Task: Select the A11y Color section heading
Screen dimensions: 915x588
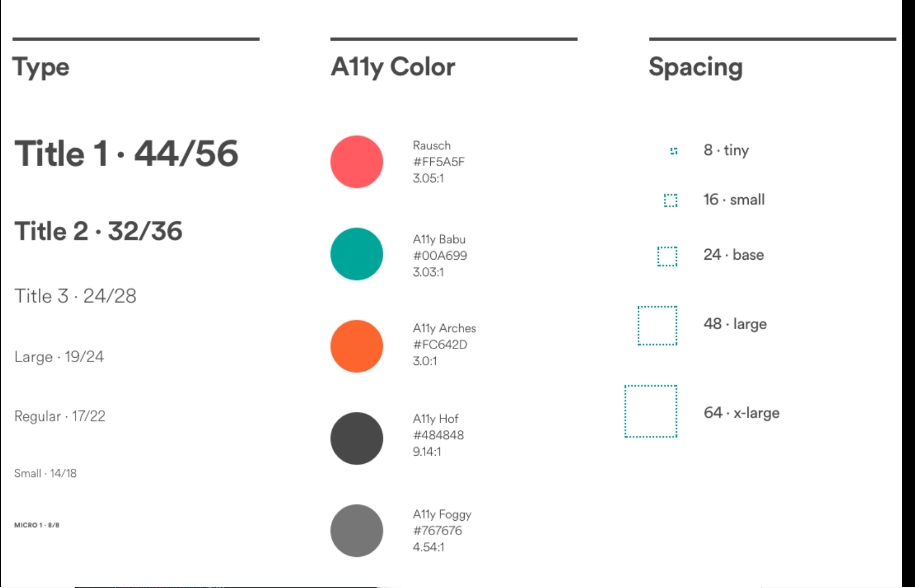Action: (393, 67)
